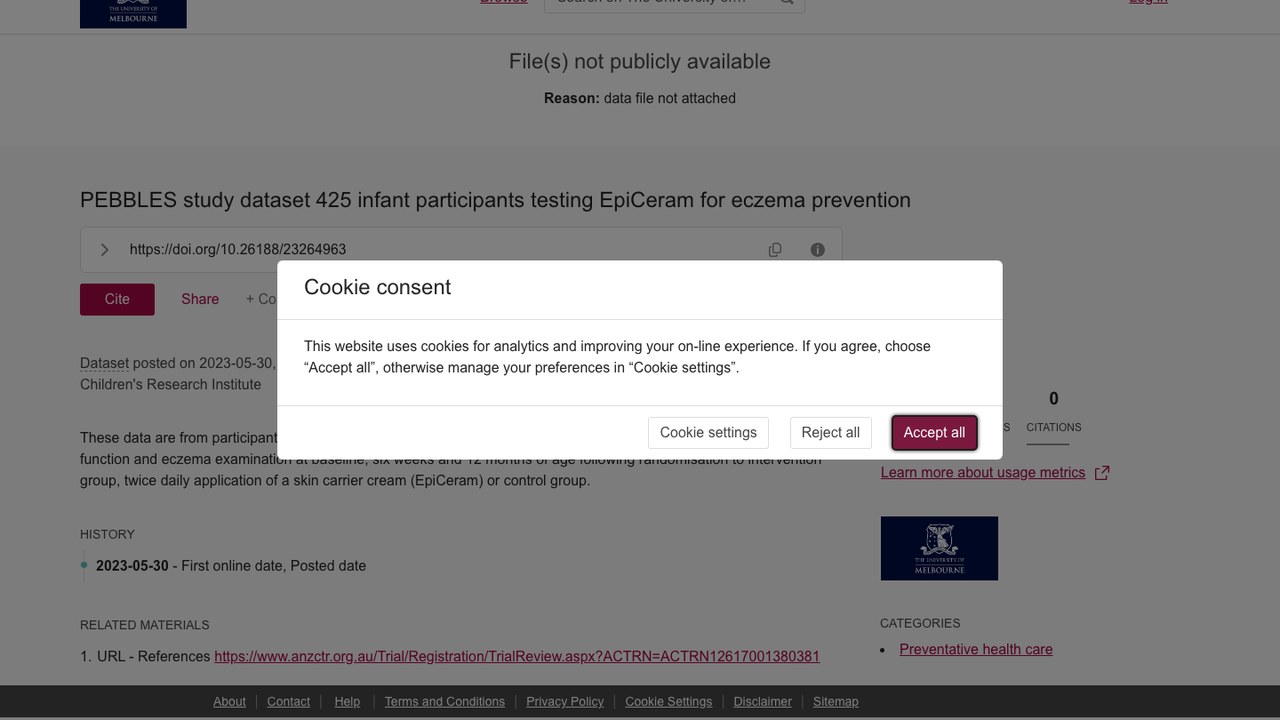The width and height of the screenshot is (1280, 720).
Task: Open Terms and Conditions footer link
Action: pyautogui.click(x=445, y=702)
